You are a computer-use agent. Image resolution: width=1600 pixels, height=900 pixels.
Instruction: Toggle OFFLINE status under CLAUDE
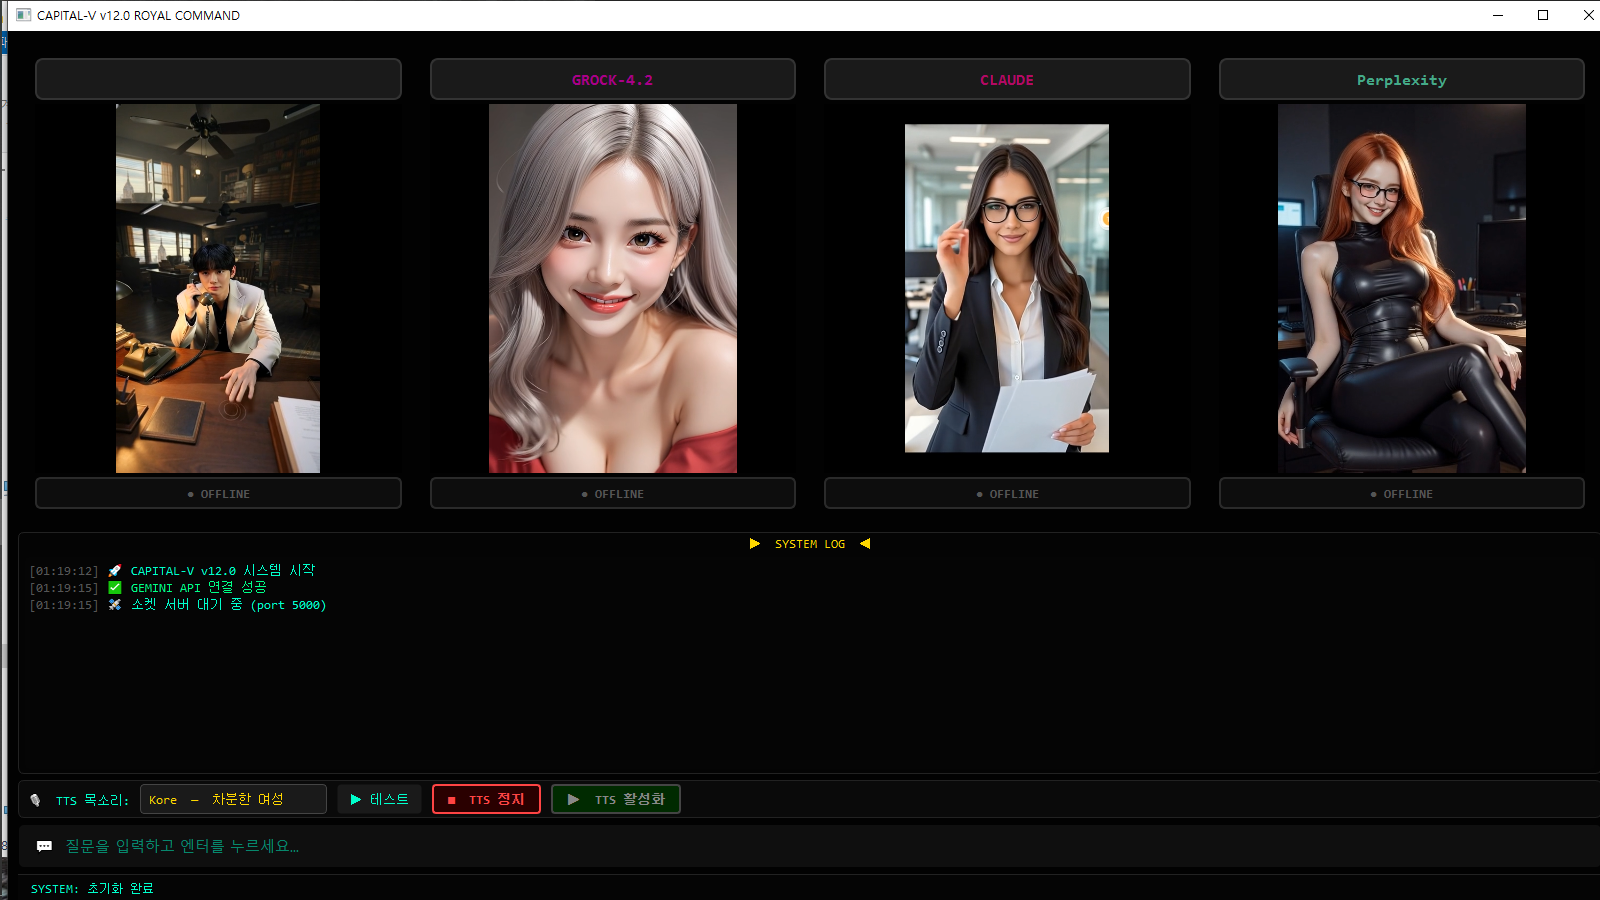[x=1007, y=494]
